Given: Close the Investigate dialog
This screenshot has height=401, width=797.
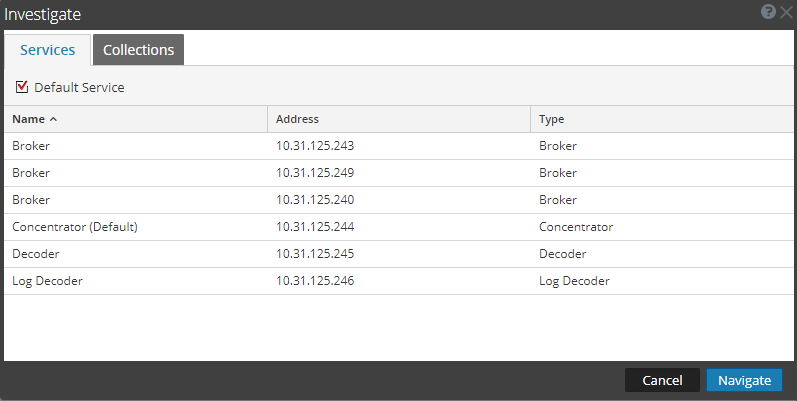Looking at the screenshot, I should pyautogui.click(x=786, y=12).
